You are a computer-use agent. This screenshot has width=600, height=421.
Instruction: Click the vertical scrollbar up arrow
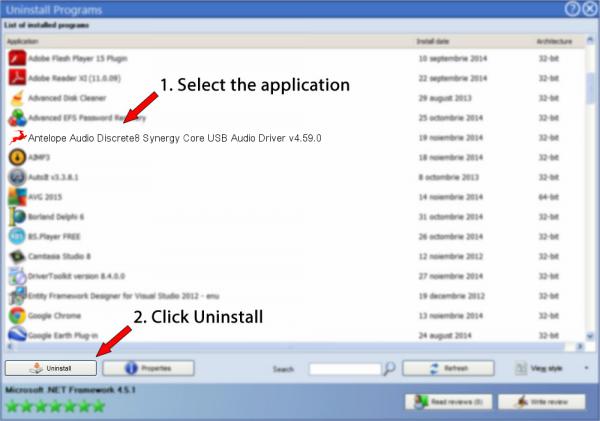590,40
